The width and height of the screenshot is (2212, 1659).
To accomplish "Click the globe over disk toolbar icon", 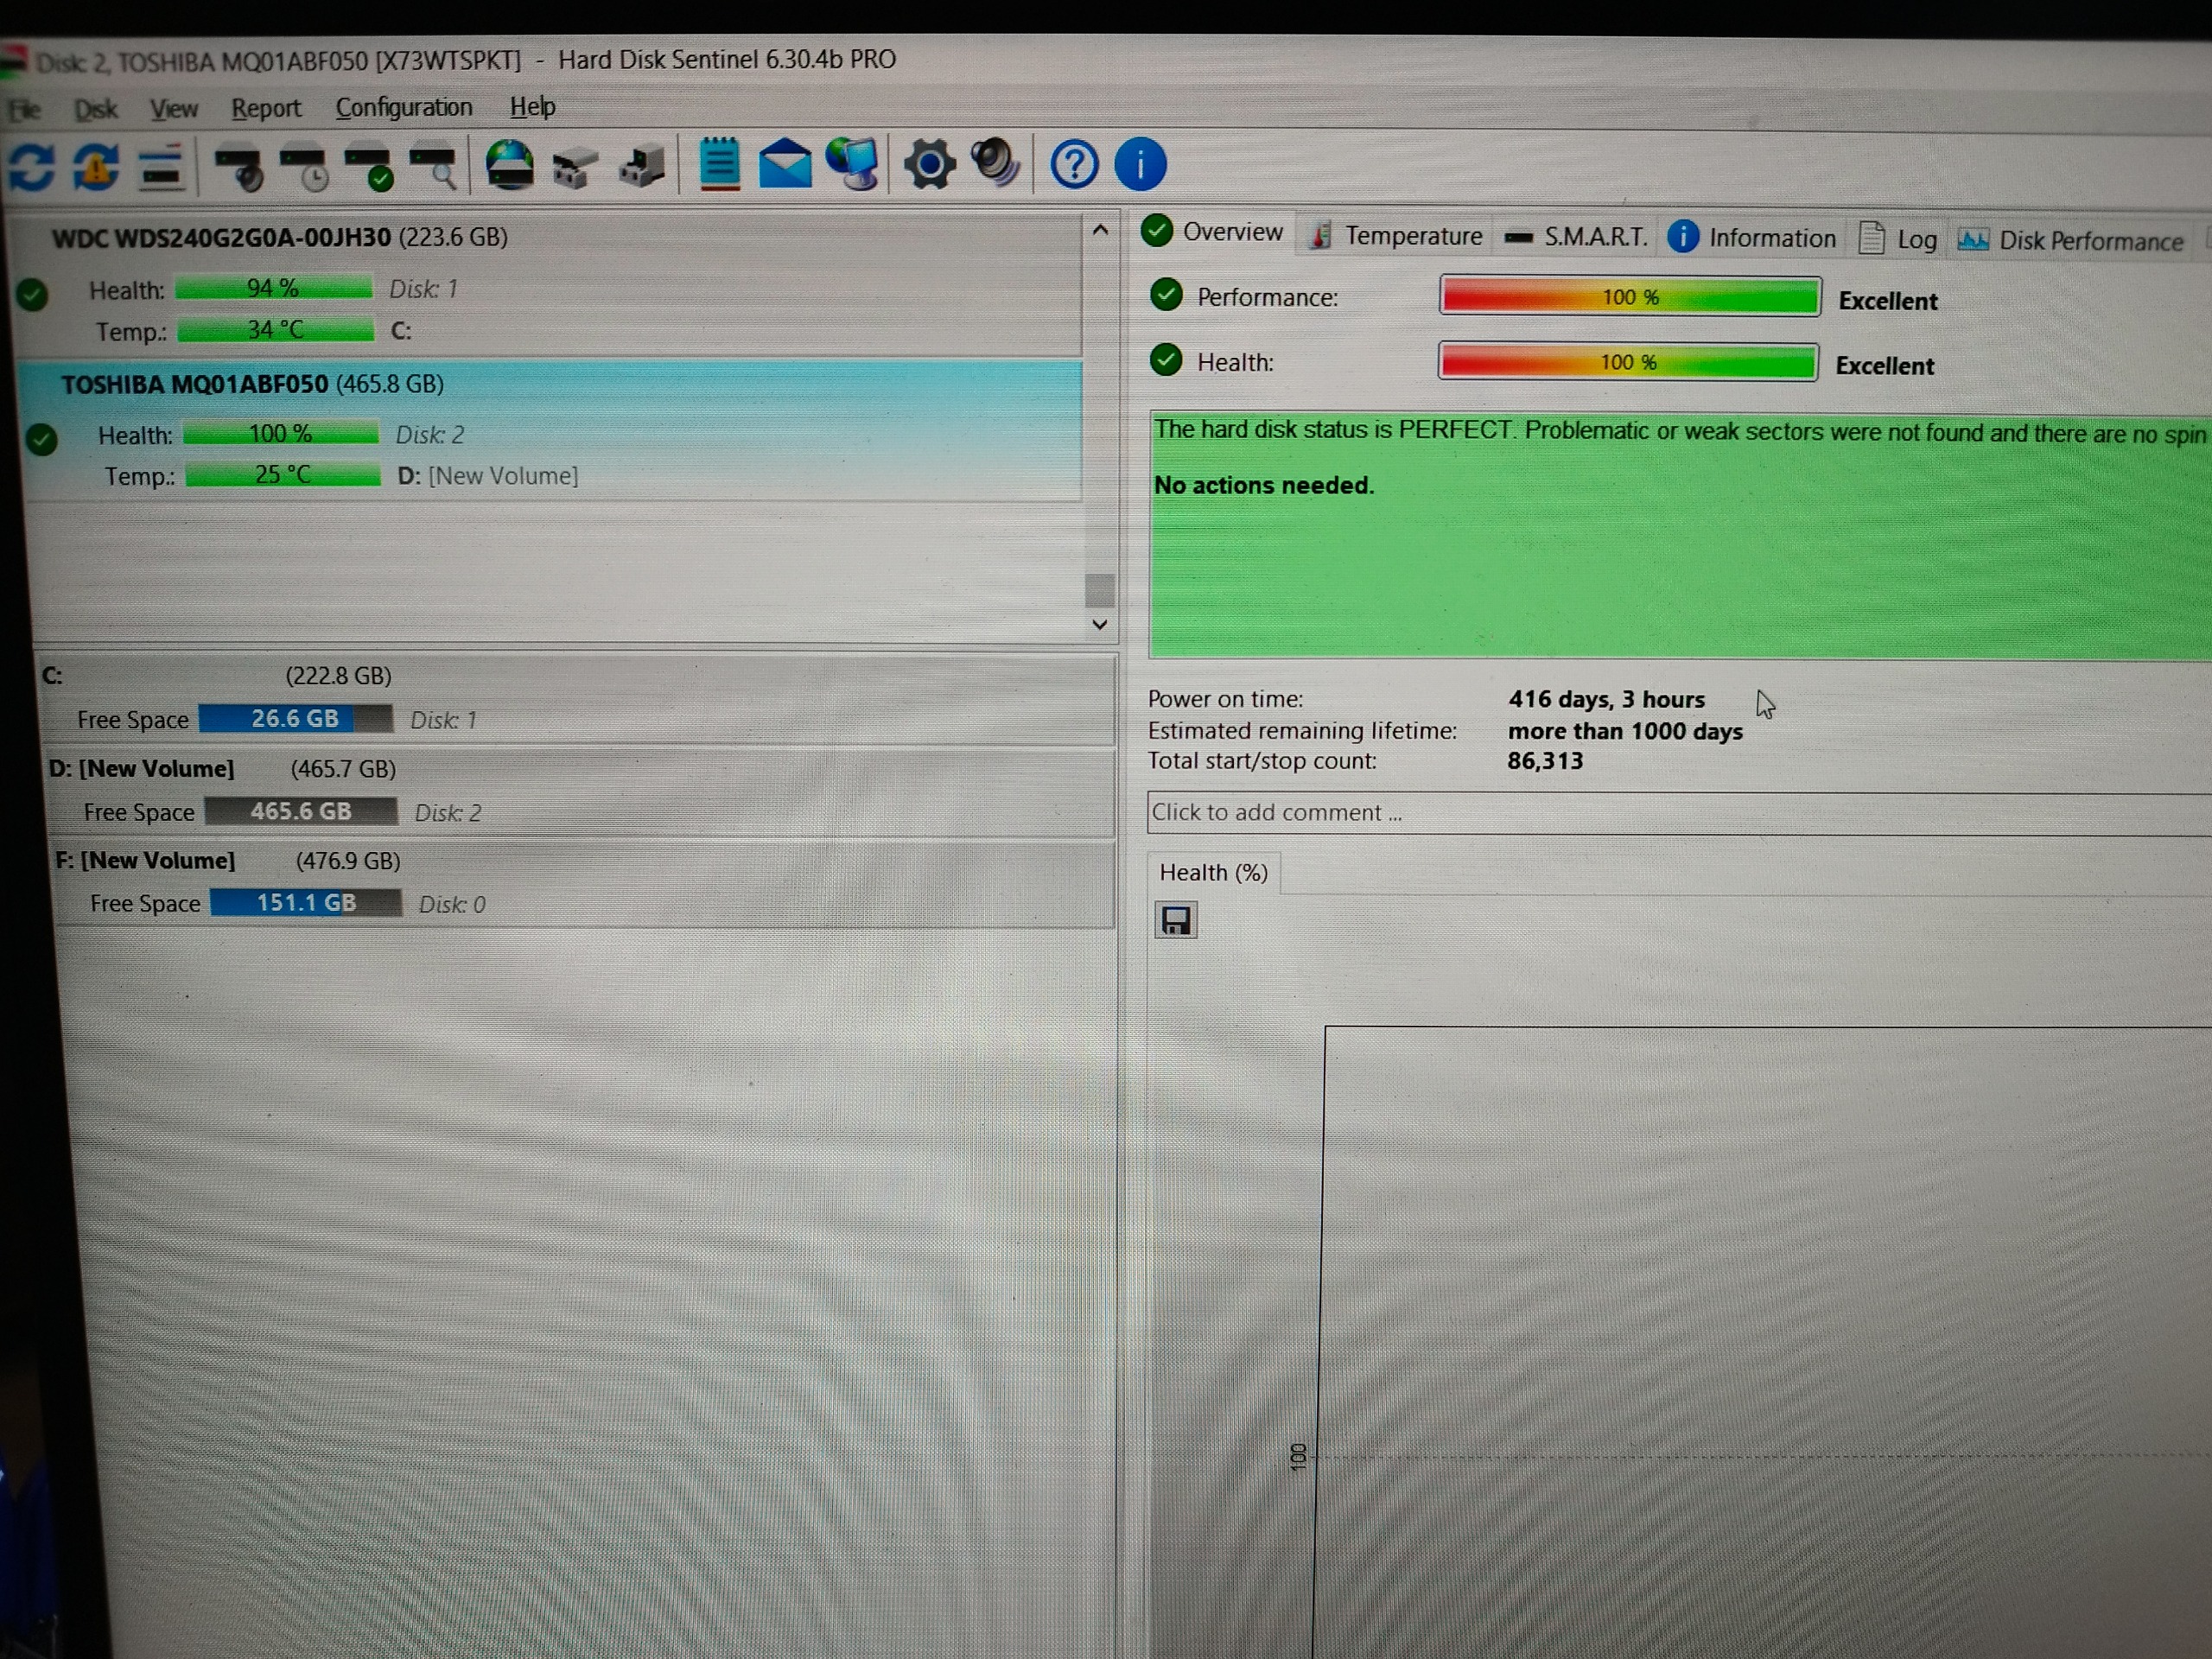I will (x=510, y=165).
